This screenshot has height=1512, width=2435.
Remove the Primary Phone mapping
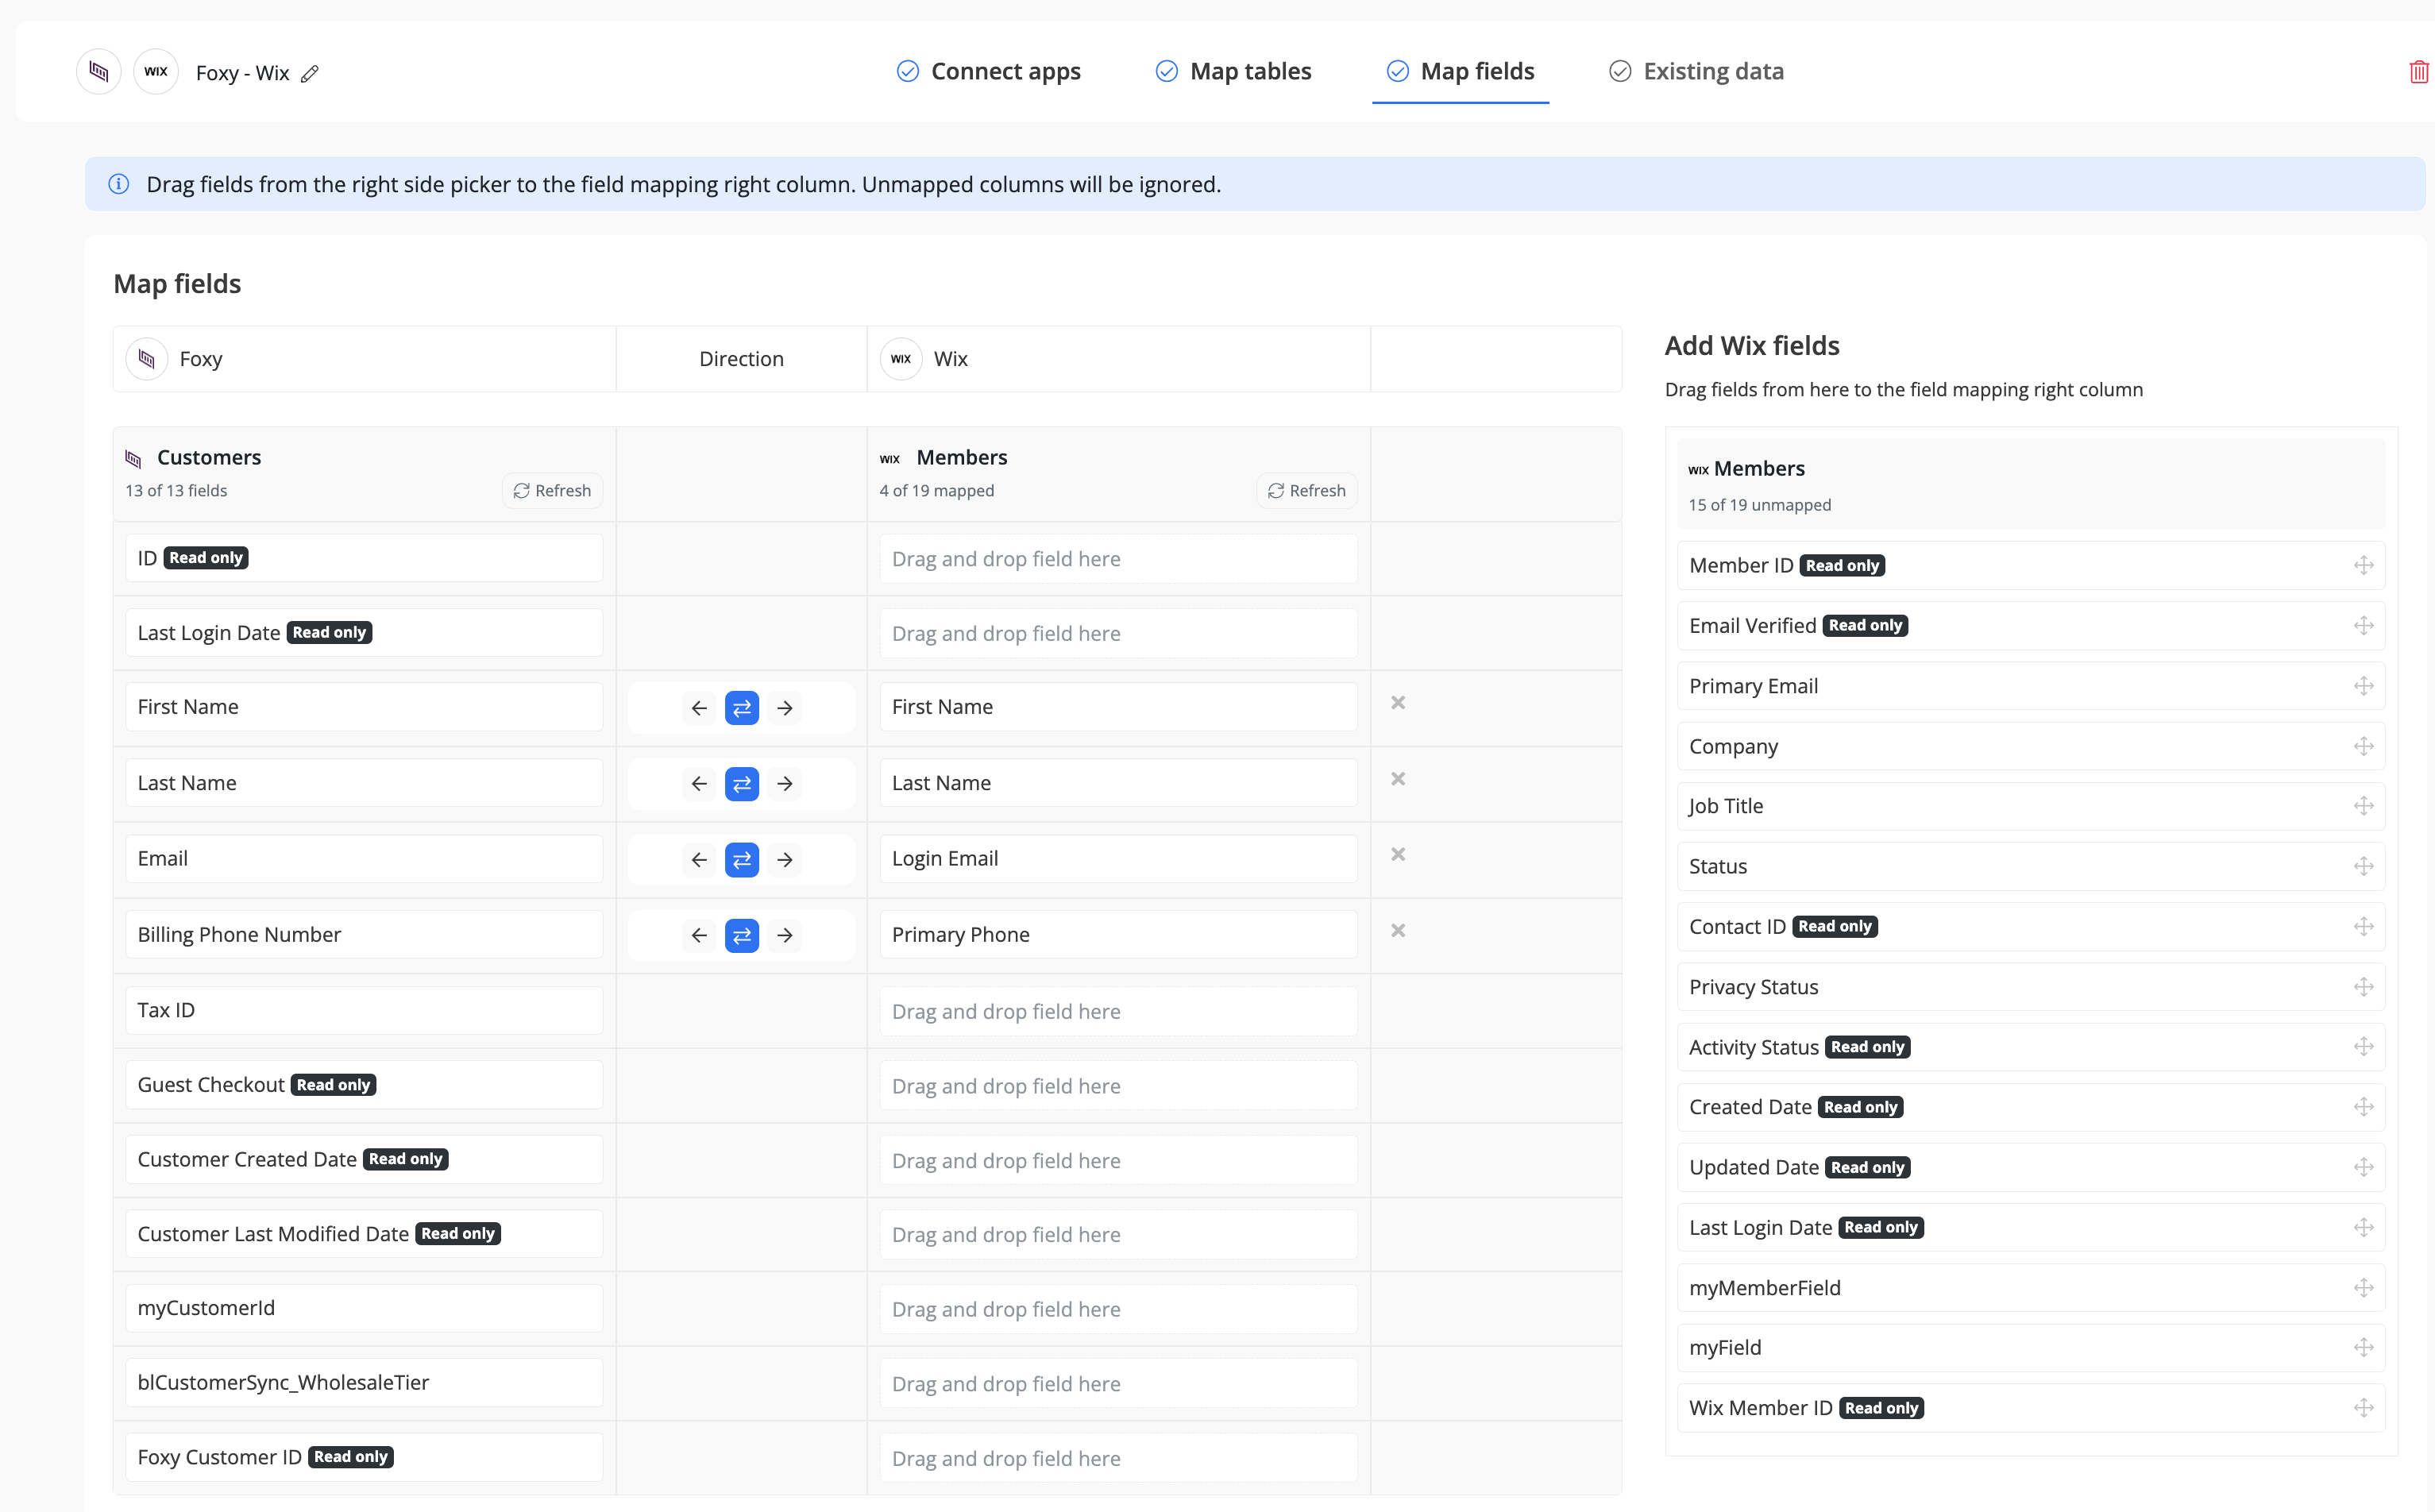1398,930
